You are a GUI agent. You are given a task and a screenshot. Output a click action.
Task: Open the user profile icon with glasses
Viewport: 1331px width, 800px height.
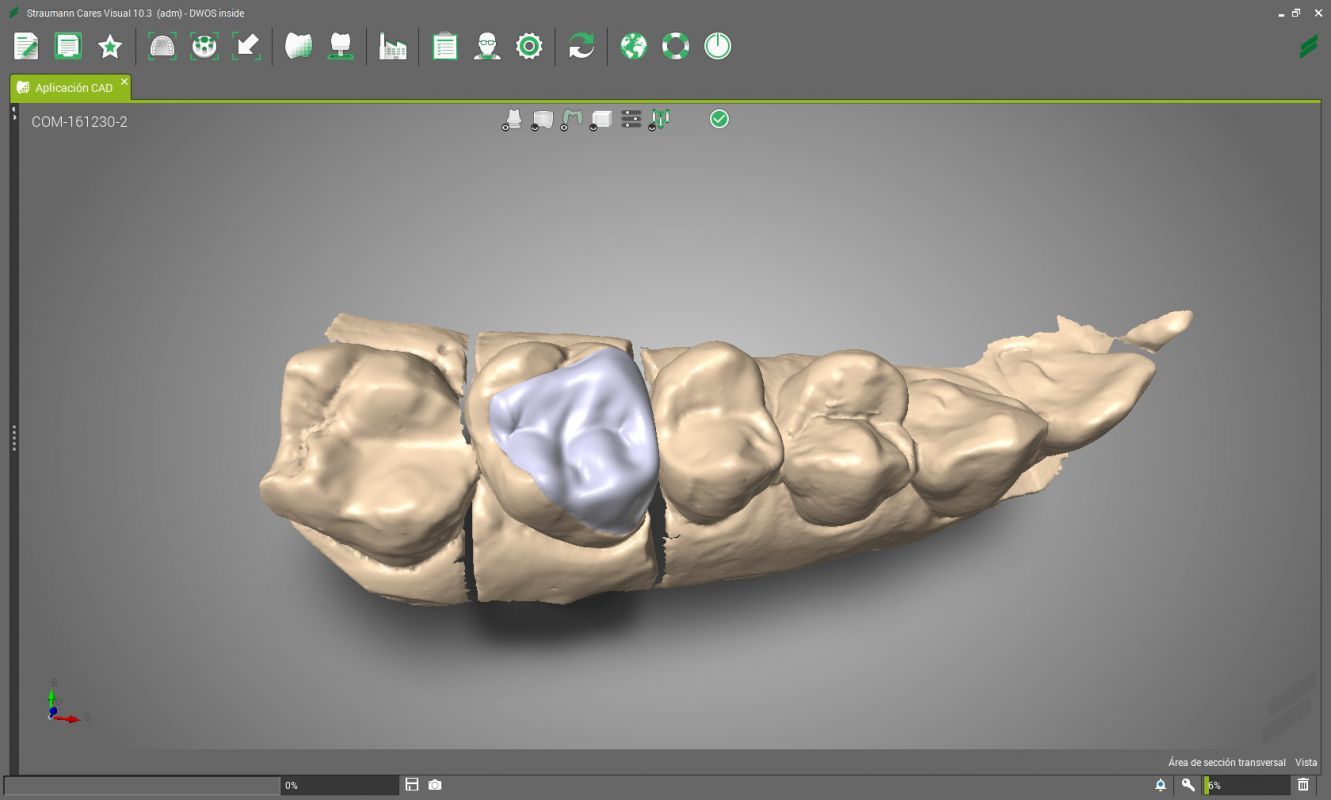click(x=487, y=46)
